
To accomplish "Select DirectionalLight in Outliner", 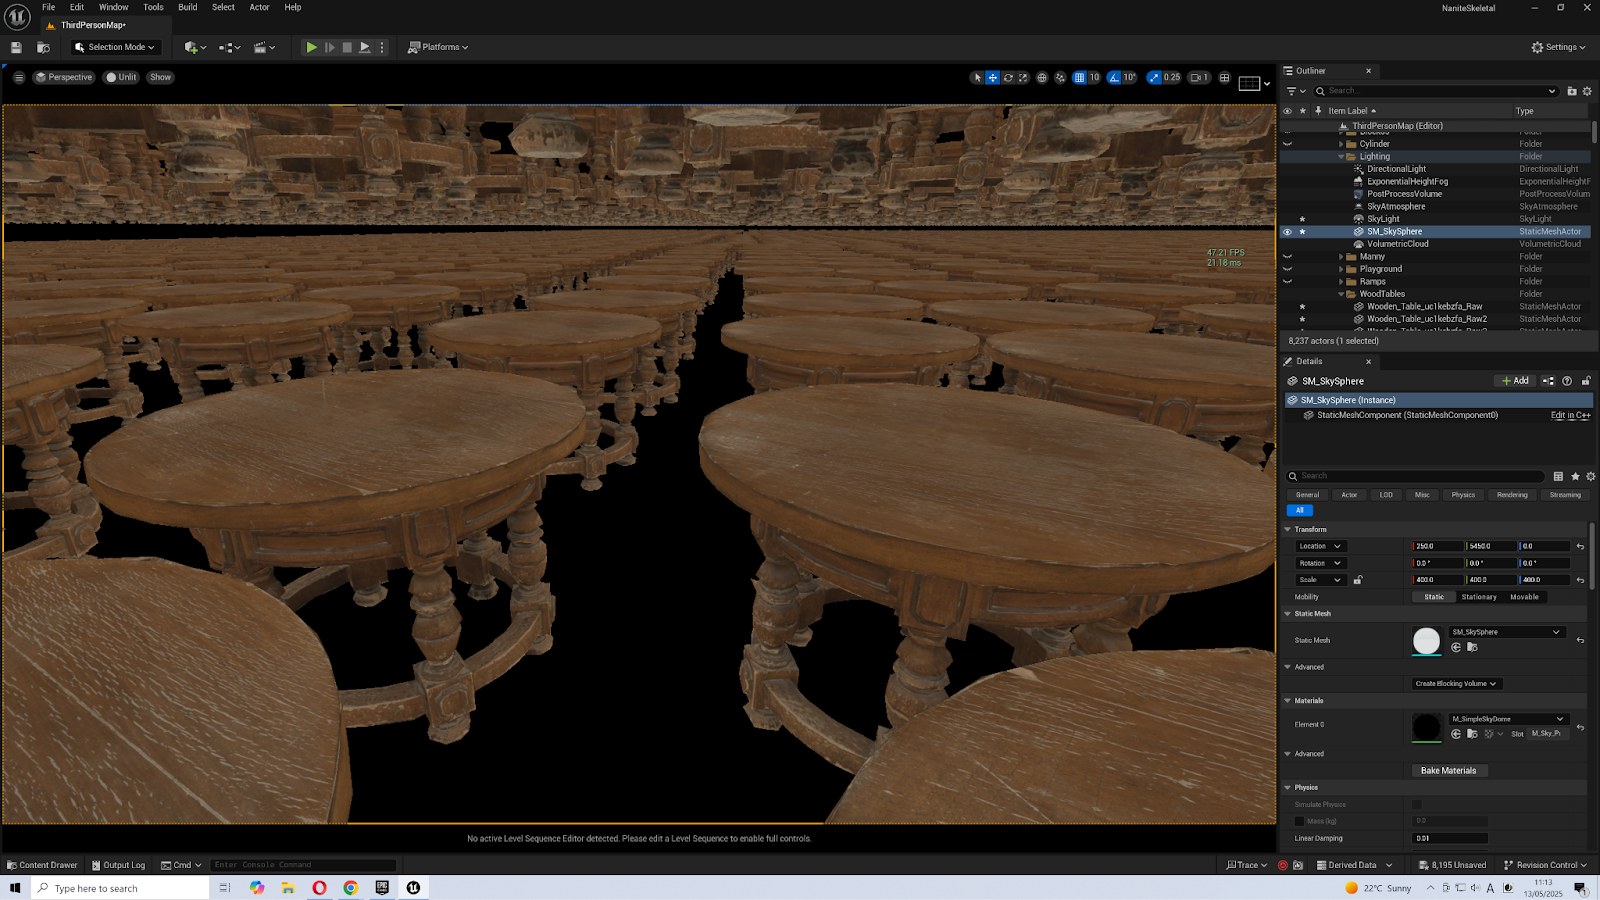I will click(1396, 169).
